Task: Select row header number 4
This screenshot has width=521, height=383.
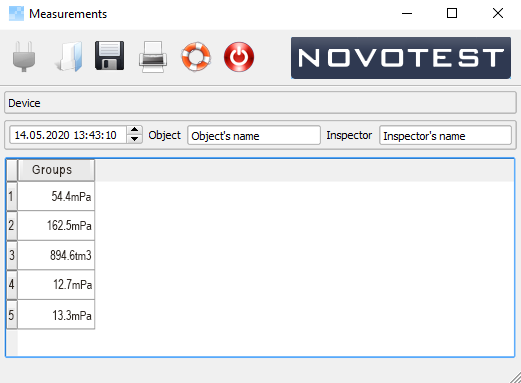Action: point(12,285)
